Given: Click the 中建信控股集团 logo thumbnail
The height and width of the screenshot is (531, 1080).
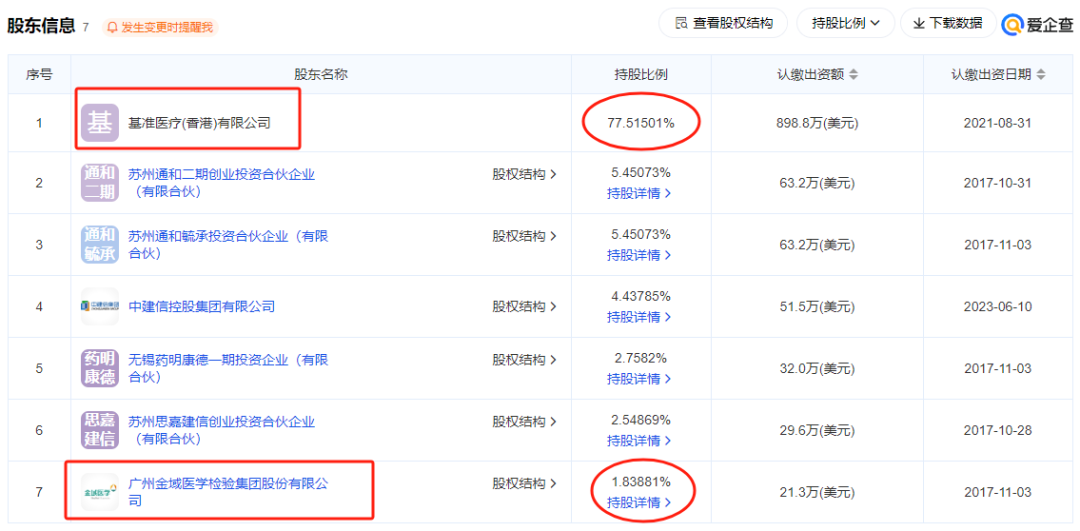Looking at the screenshot, I should pyautogui.click(x=100, y=307).
